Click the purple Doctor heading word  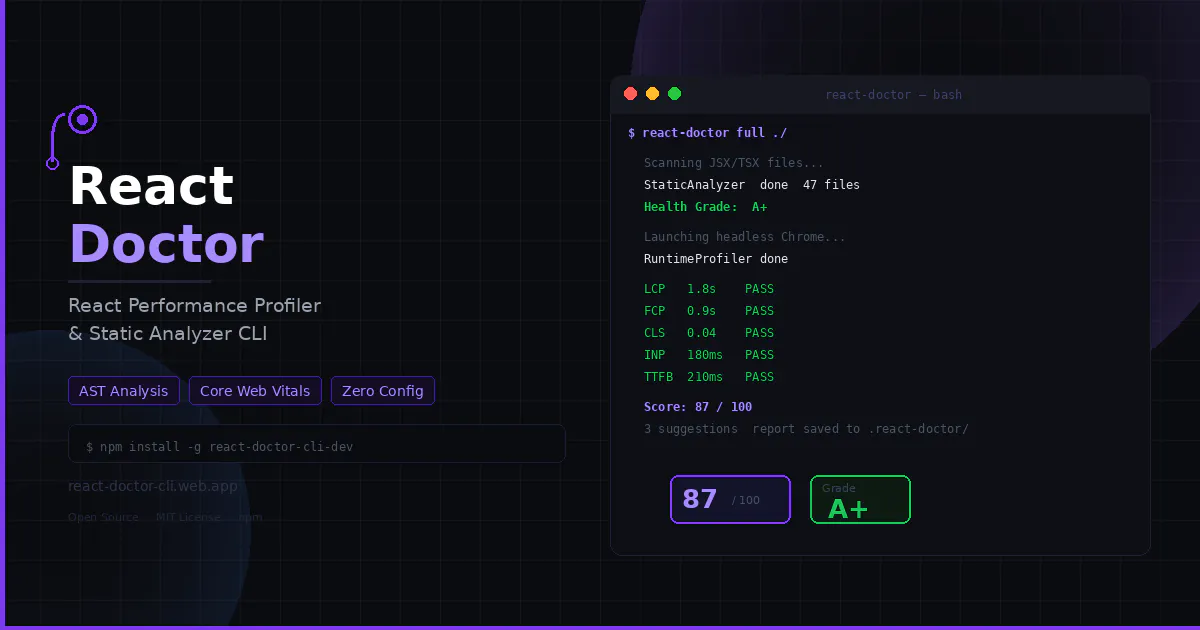click(x=166, y=243)
